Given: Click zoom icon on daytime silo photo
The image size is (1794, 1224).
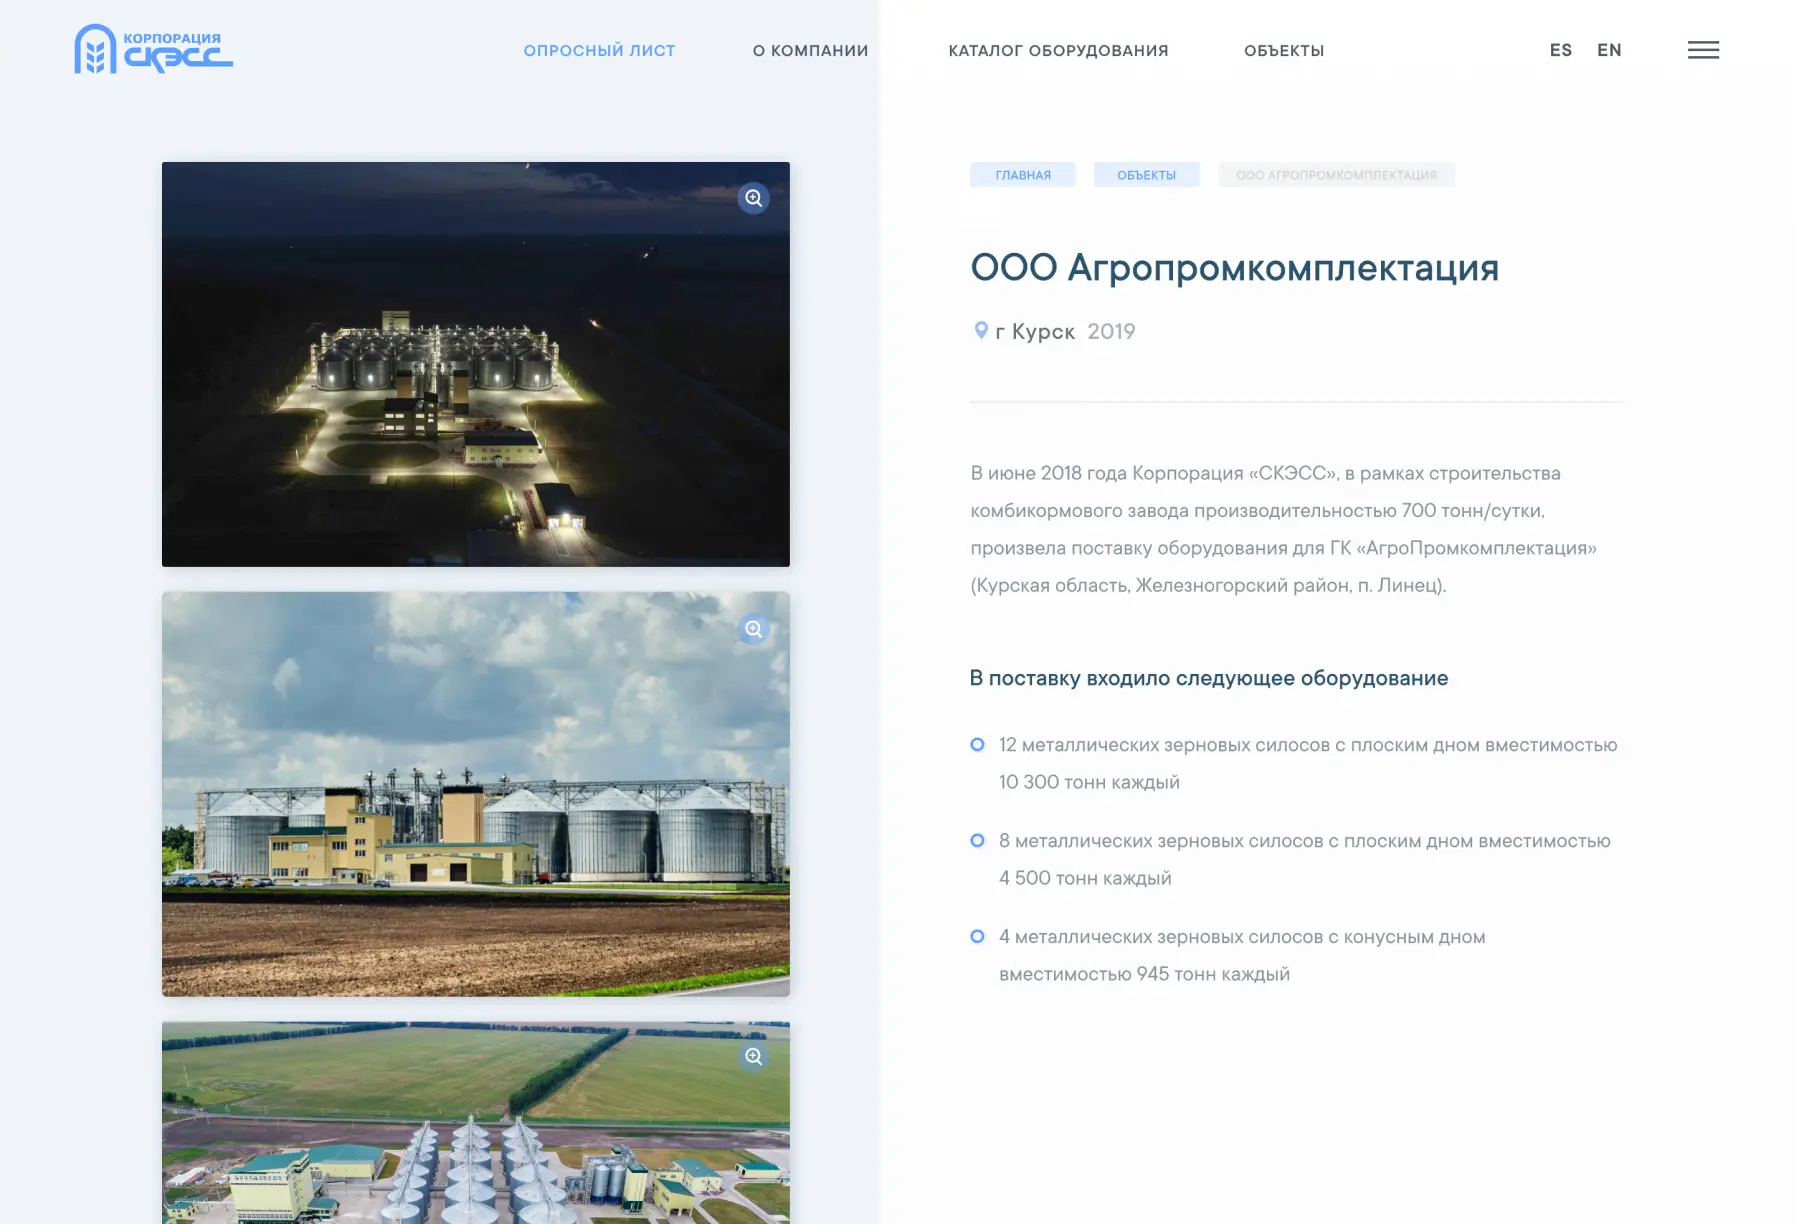Looking at the screenshot, I should coord(753,629).
